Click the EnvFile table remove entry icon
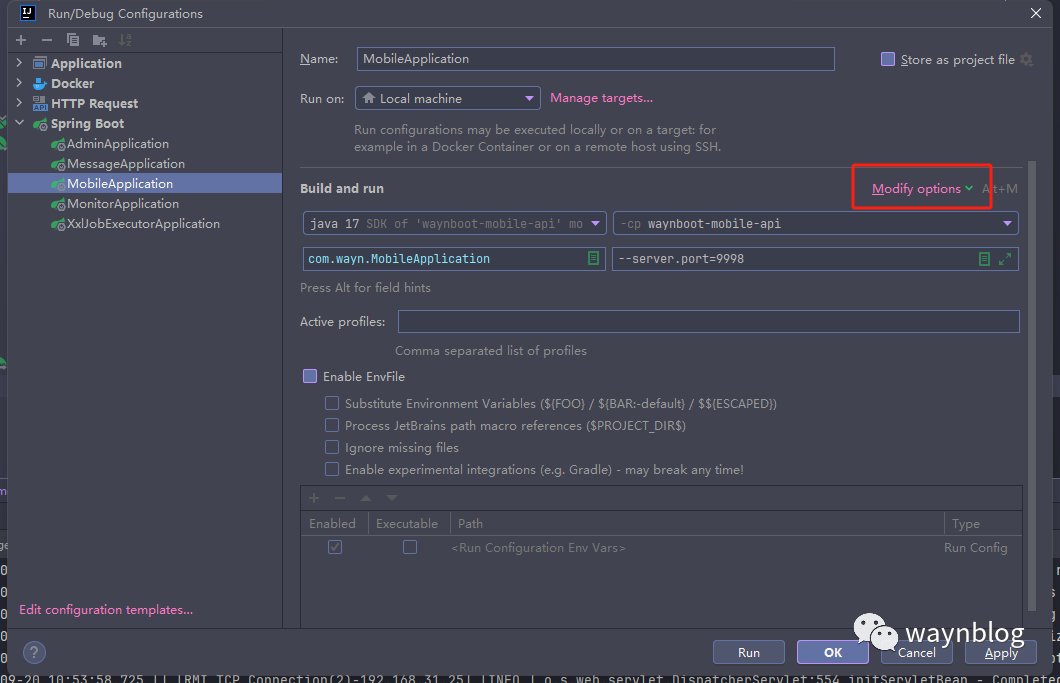This screenshot has width=1060, height=683. point(340,498)
